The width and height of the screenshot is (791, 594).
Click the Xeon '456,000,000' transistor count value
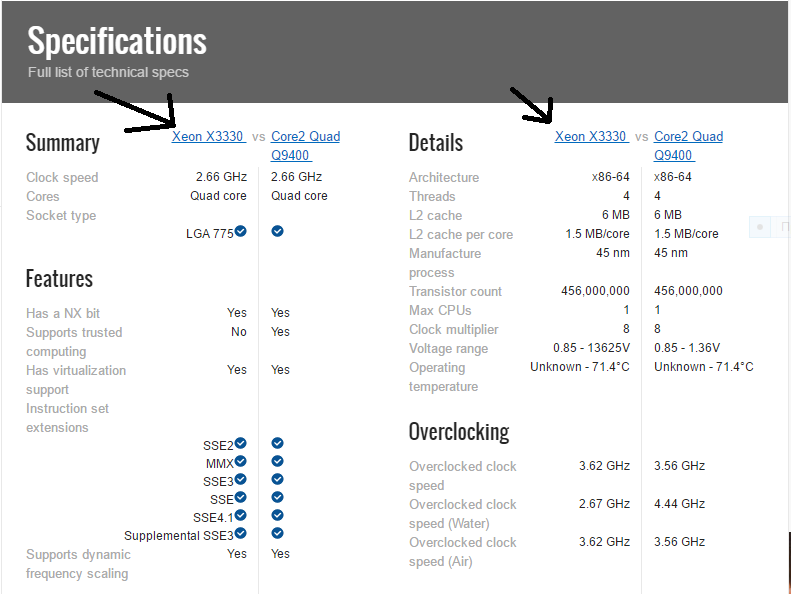click(595, 291)
